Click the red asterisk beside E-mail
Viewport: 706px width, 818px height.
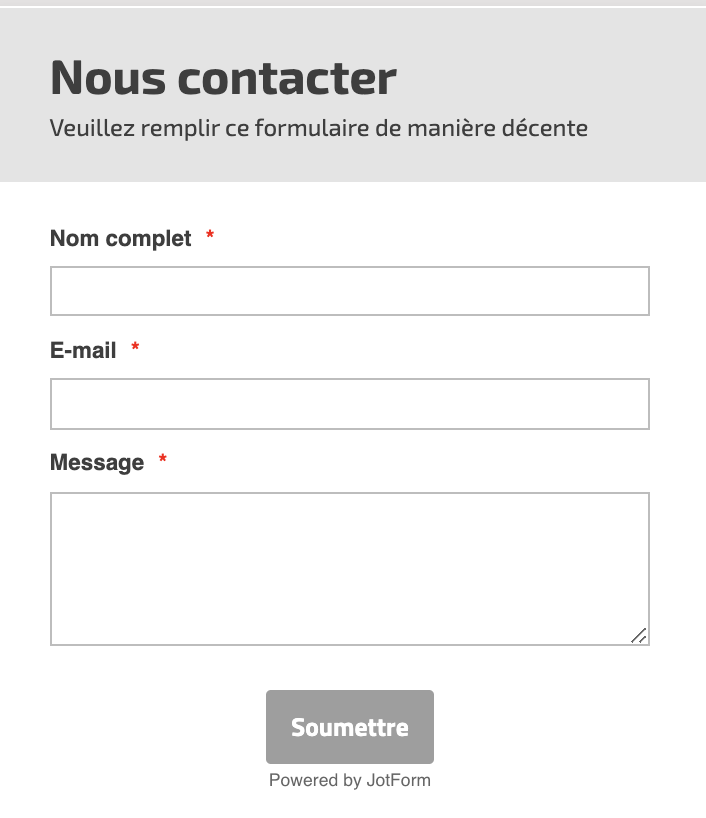pos(134,348)
